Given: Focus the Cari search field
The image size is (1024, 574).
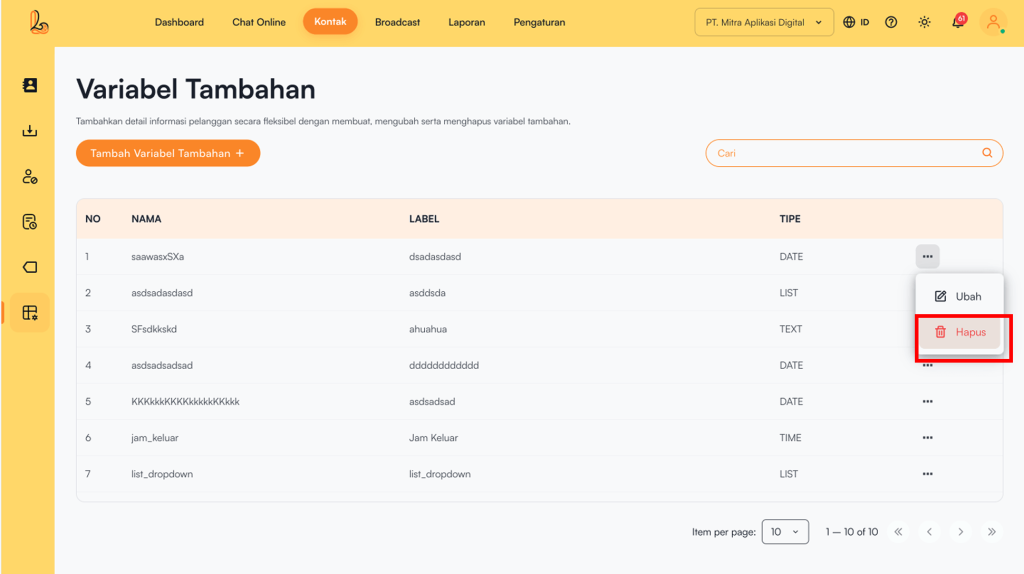Looking at the screenshot, I should coord(845,153).
